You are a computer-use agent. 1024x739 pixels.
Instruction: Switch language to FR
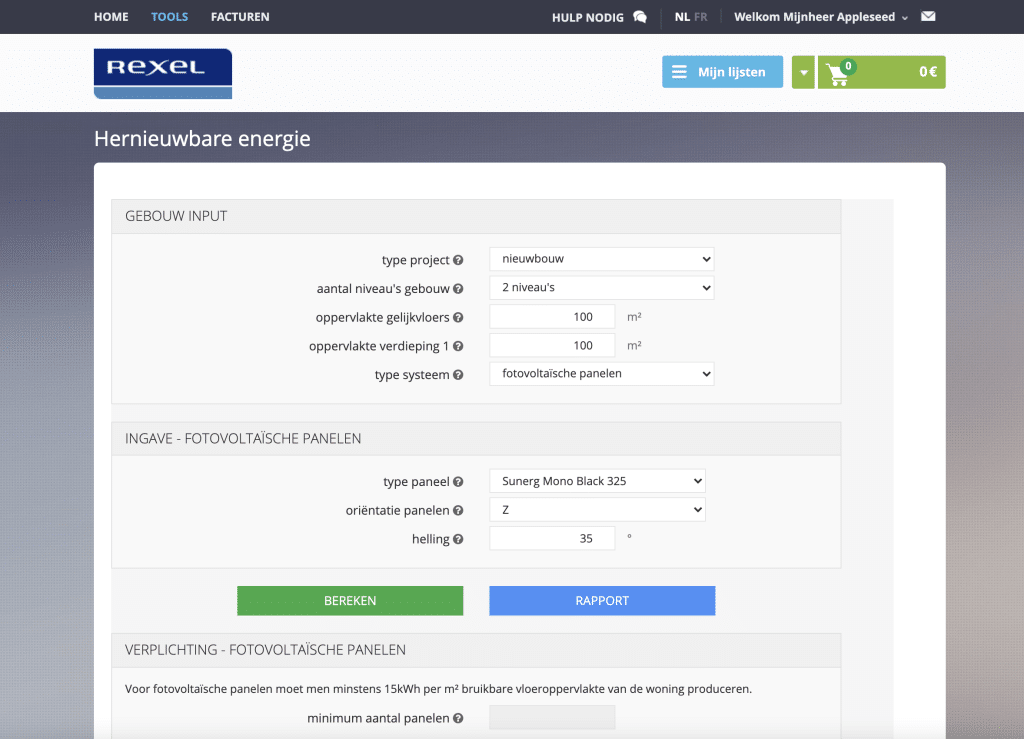(x=700, y=17)
